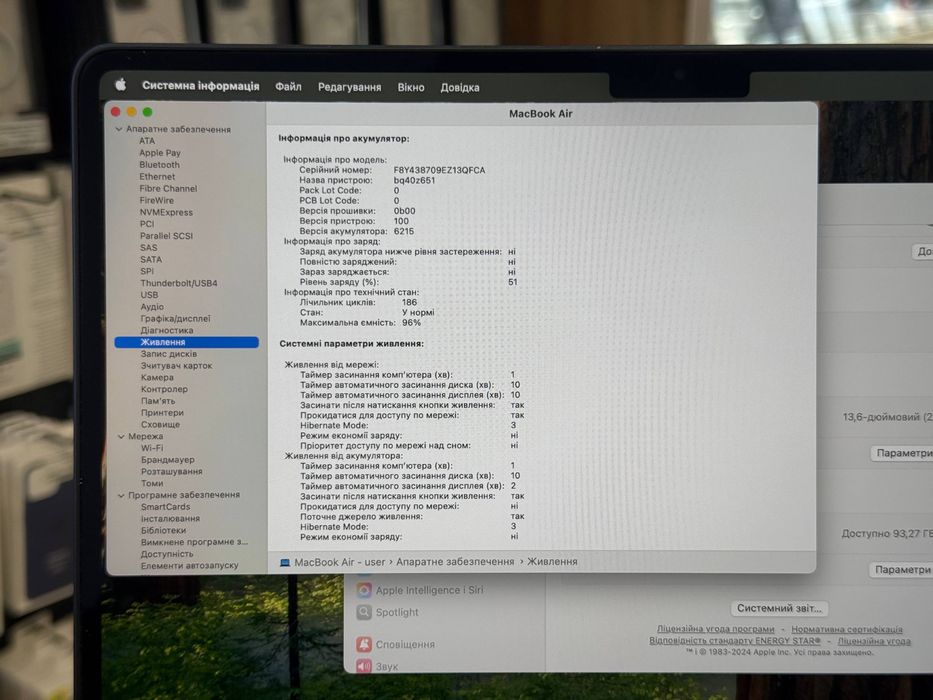Select Ethernet in the sidebar
The width and height of the screenshot is (933, 700).
coord(157,177)
